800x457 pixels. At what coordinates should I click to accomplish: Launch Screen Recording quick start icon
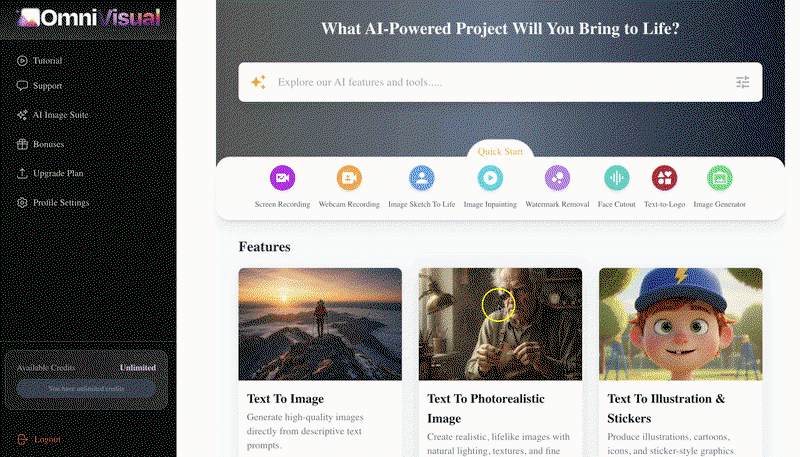tap(282, 178)
